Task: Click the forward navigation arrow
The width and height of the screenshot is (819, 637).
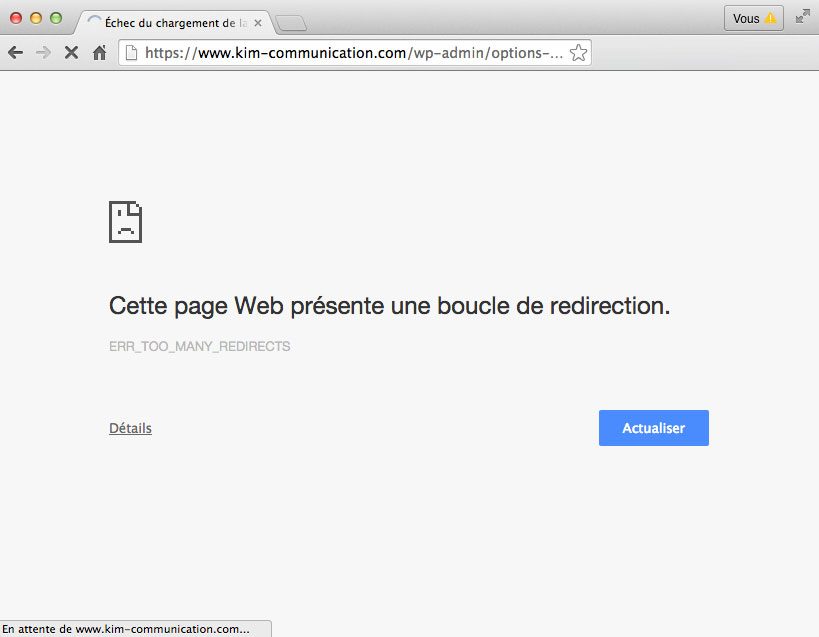Action: (x=43, y=53)
